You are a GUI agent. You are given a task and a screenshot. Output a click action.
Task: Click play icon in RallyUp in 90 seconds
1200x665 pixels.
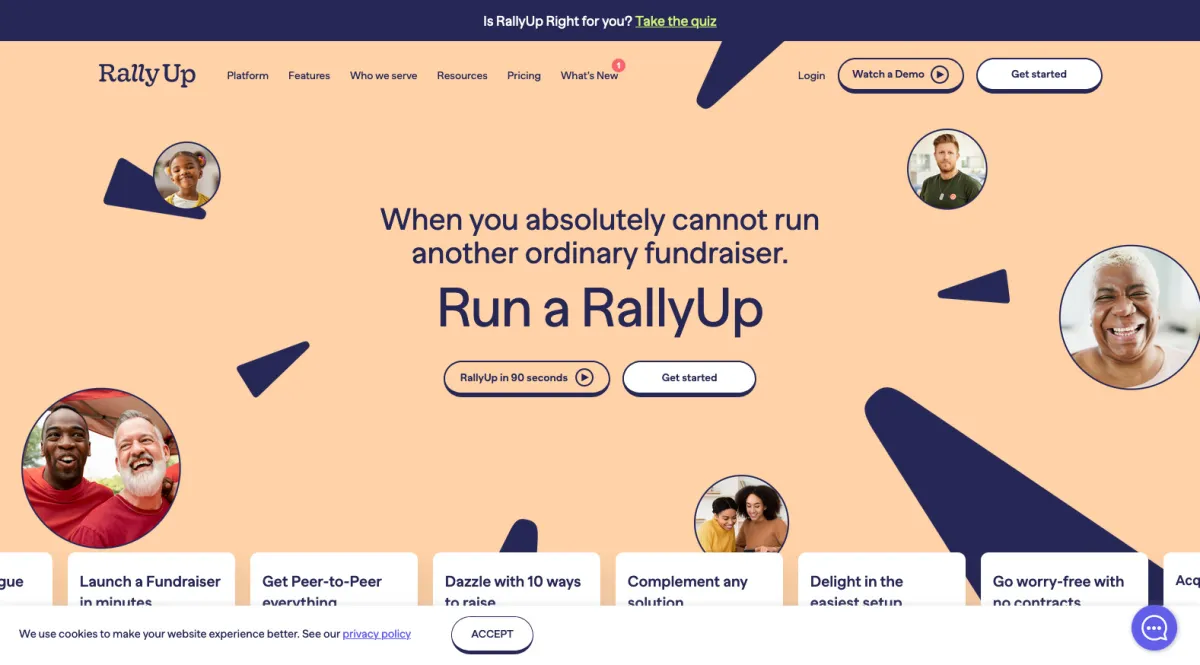(x=585, y=378)
